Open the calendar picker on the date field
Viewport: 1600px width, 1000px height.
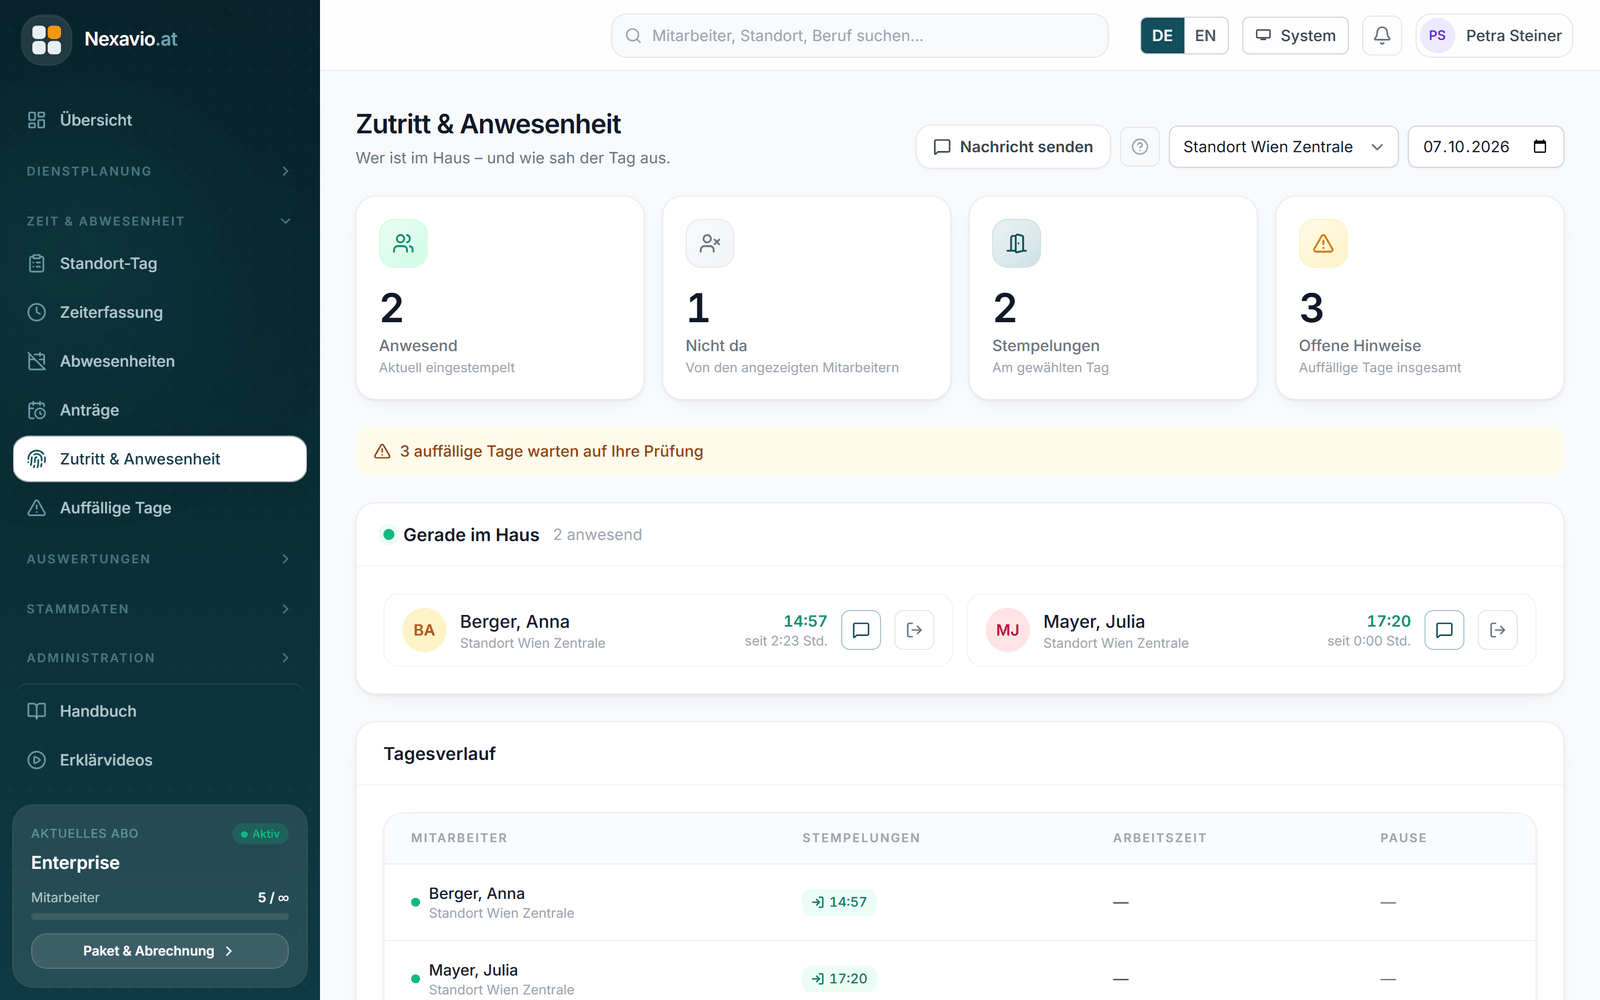tap(1540, 147)
